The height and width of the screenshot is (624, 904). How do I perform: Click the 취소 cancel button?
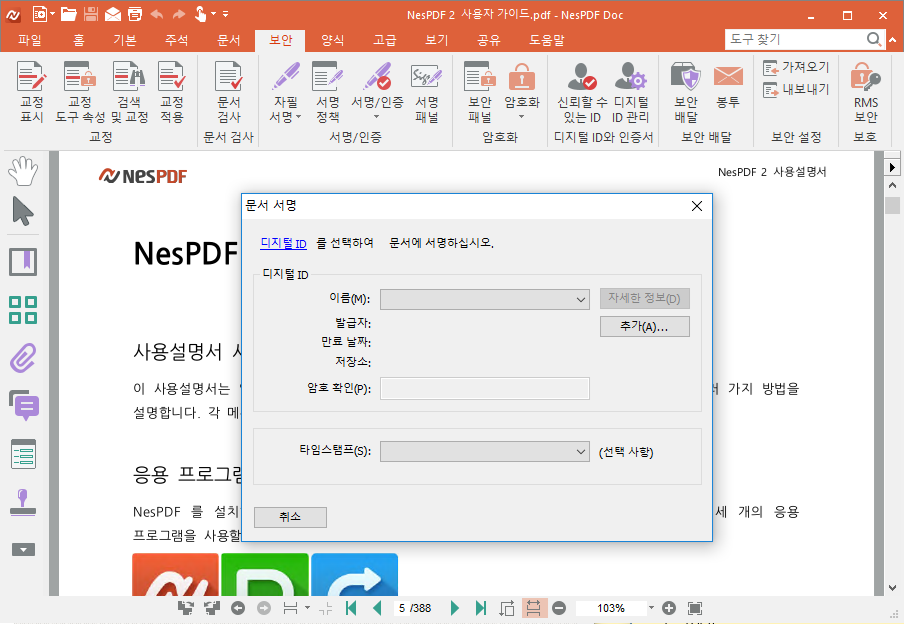click(290, 517)
